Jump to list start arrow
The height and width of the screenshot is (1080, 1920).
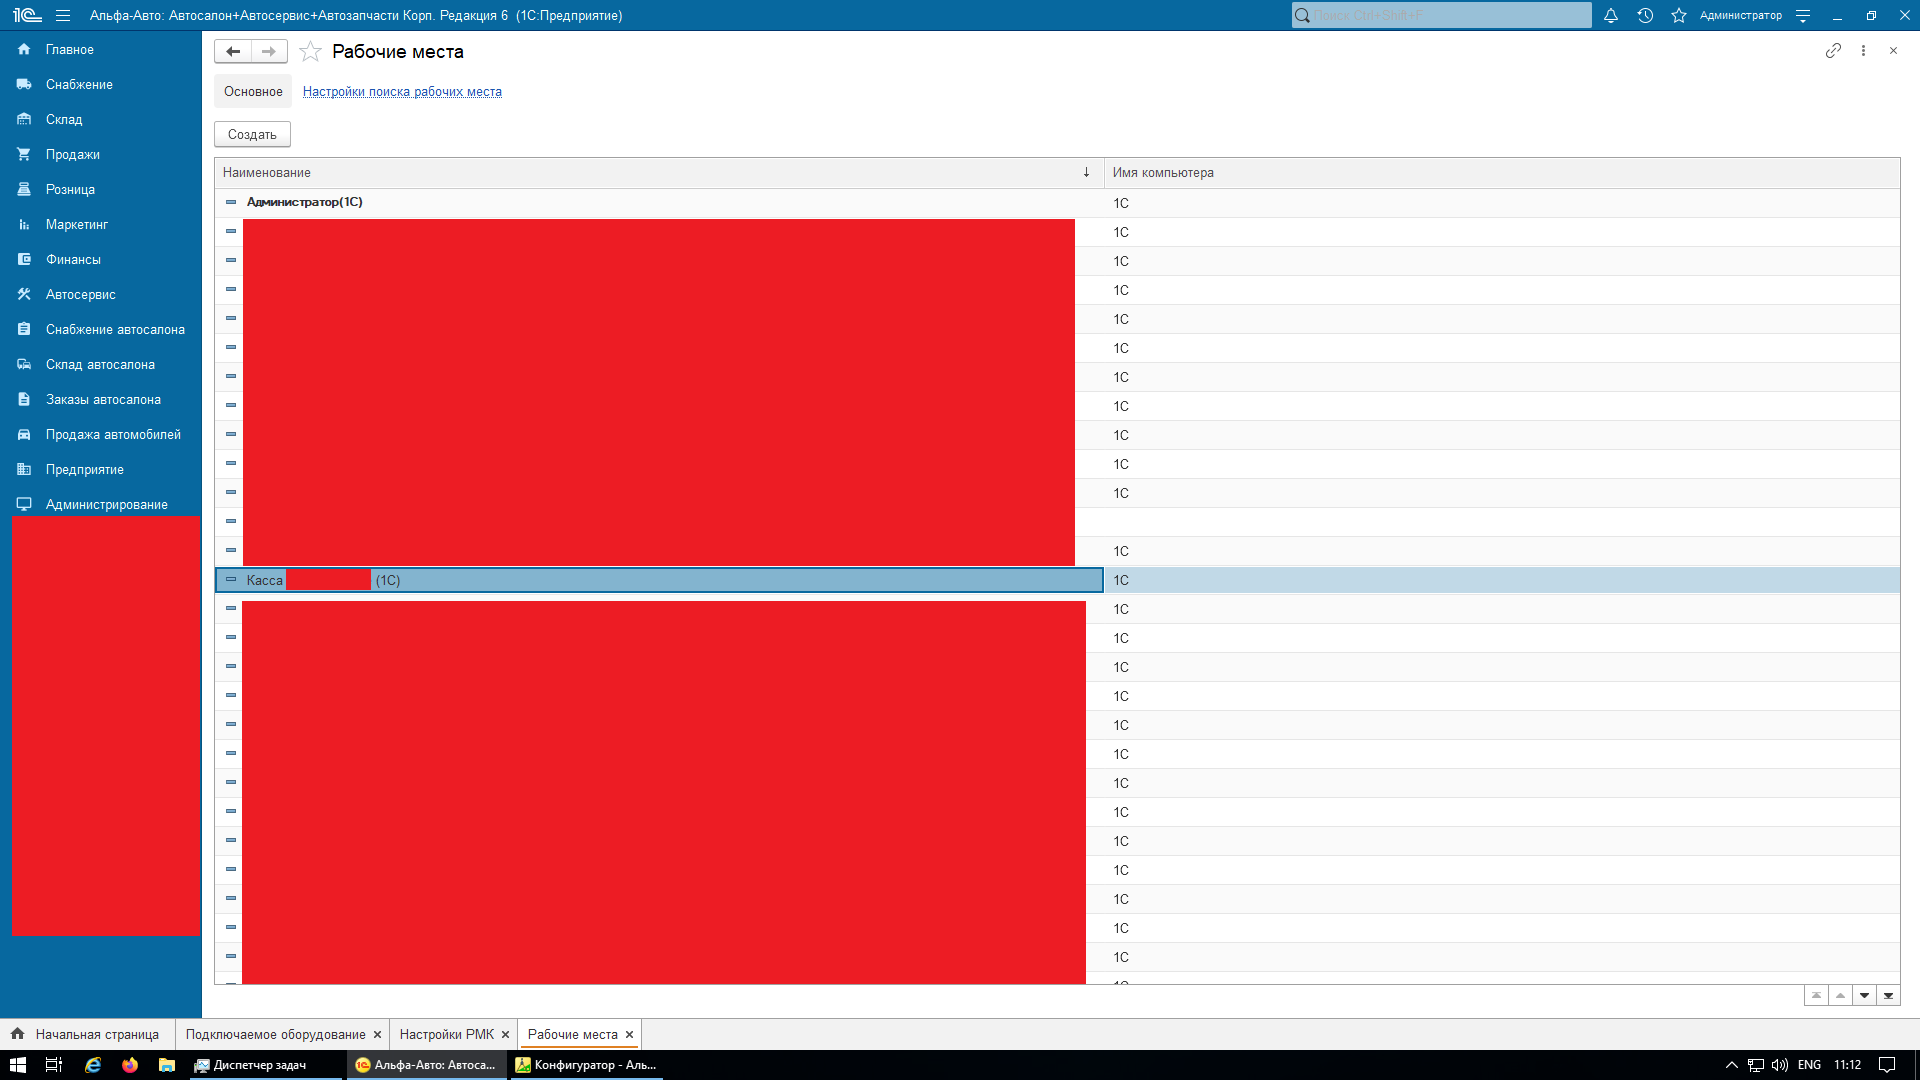coord(1816,995)
